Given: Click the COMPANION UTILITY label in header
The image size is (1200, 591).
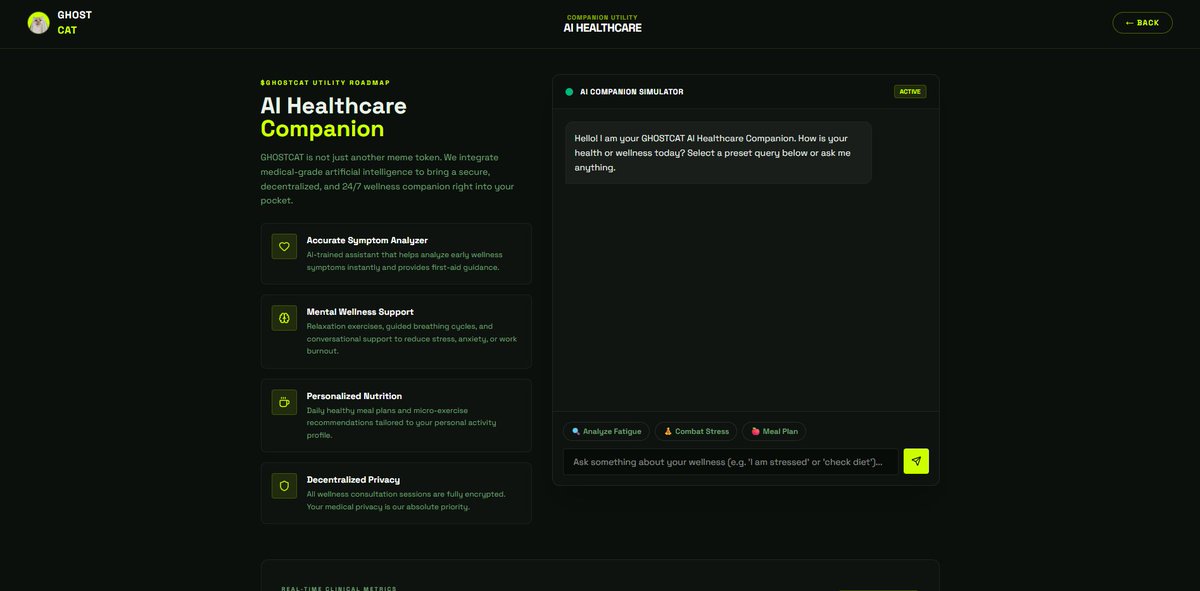Looking at the screenshot, I should pos(602,17).
